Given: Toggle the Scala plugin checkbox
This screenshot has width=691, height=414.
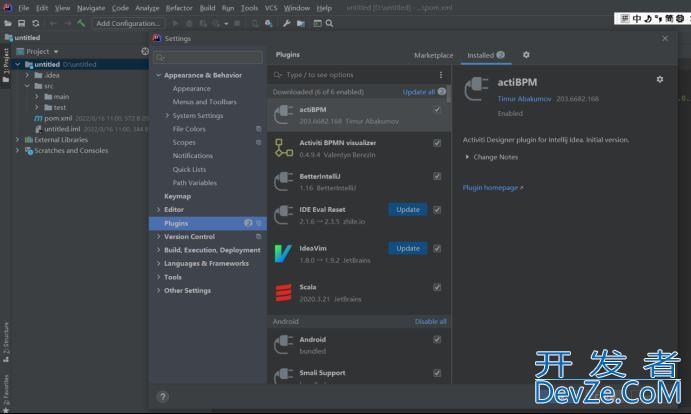Looking at the screenshot, I should 437,287.
